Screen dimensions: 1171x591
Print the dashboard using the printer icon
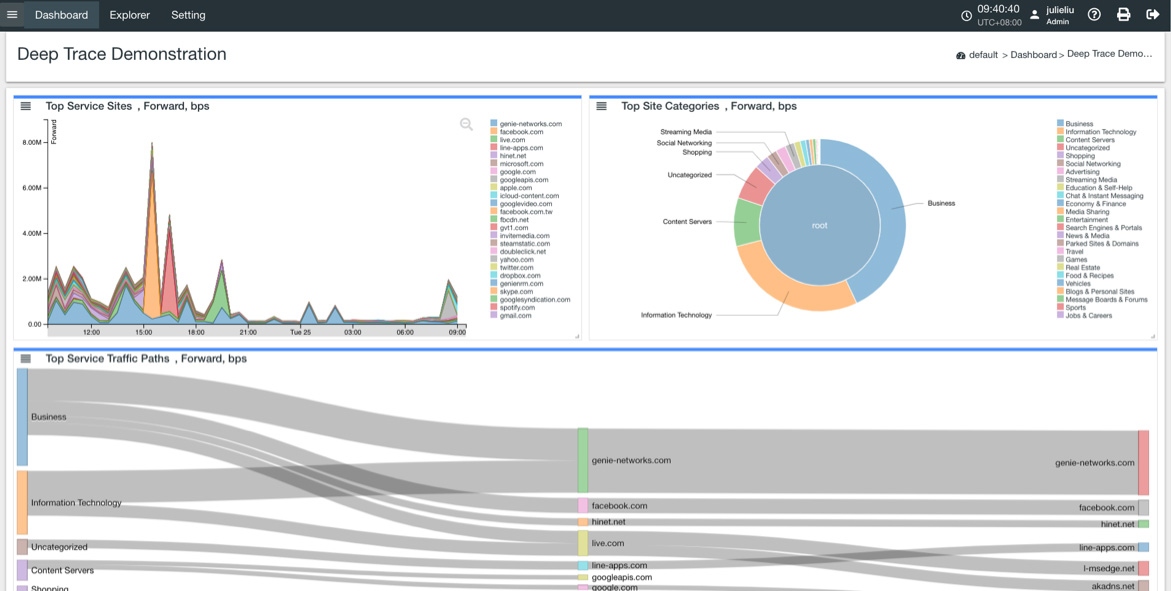pyautogui.click(x=1123, y=15)
